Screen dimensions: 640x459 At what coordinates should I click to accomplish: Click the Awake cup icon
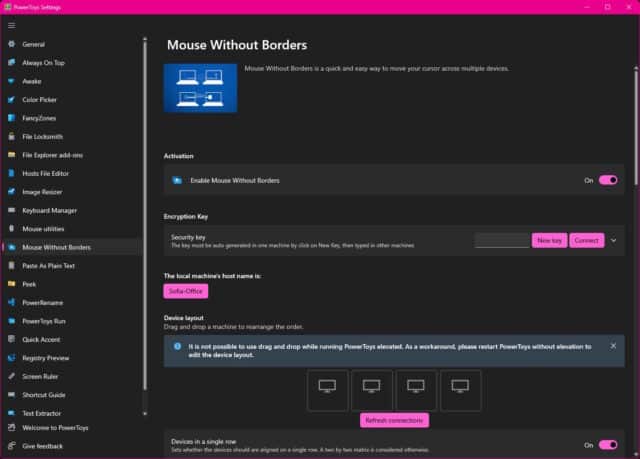11,81
